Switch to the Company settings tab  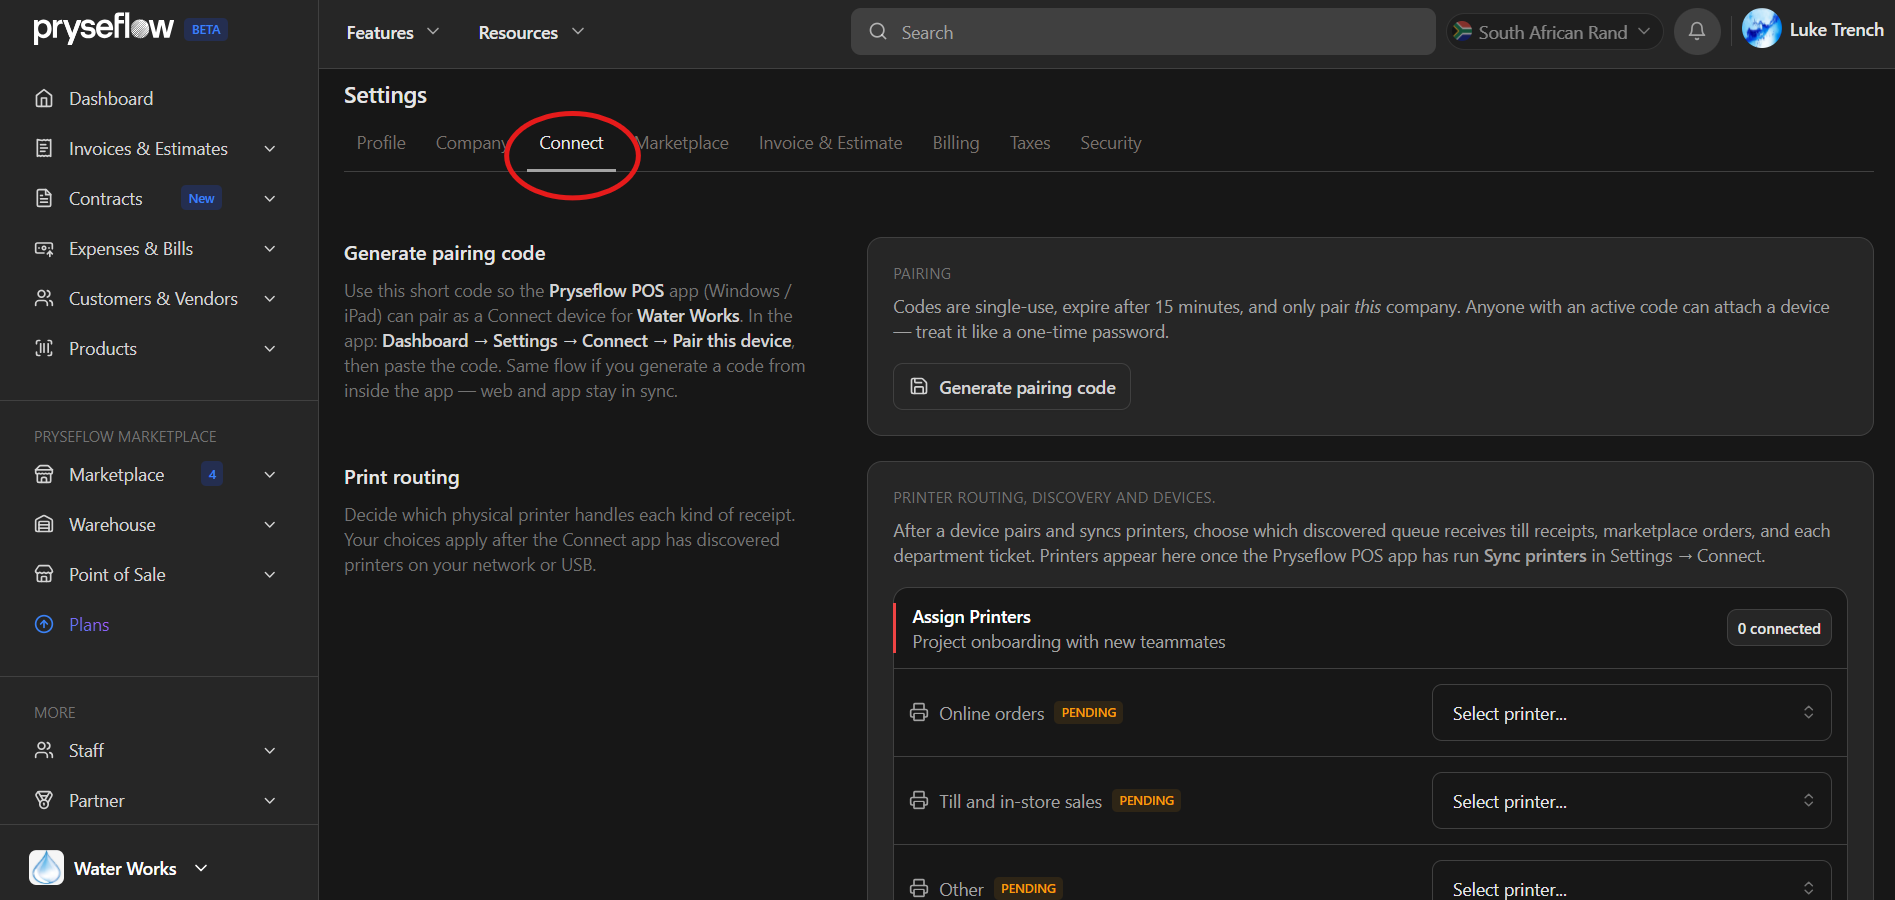tap(471, 143)
